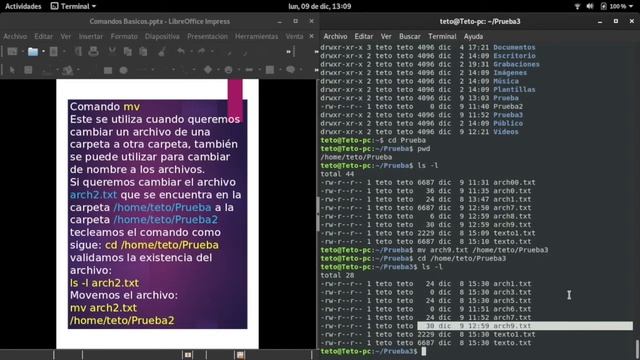Select the diamond Basic Shapes tool
Image resolution: width=640 pixels, height=360 pixels.
point(208,70)
